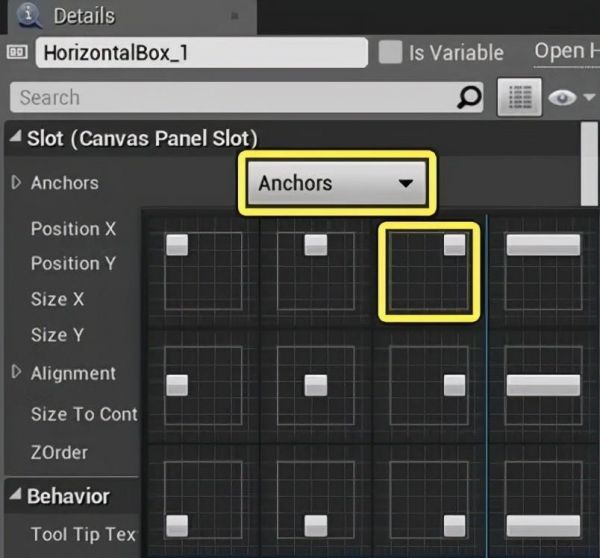Screen dimensions: 600x558
Task: Select the top-center anchor preset
Action: point(315,272)
